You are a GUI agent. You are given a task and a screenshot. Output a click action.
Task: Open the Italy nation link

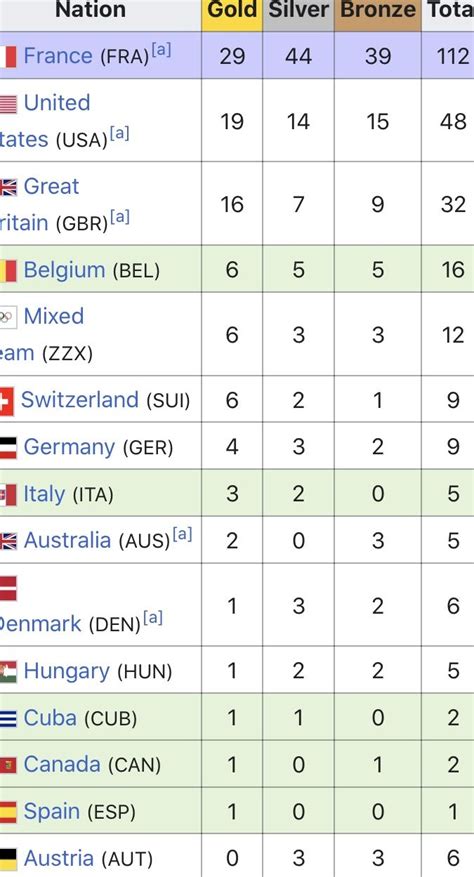[44, 494]
